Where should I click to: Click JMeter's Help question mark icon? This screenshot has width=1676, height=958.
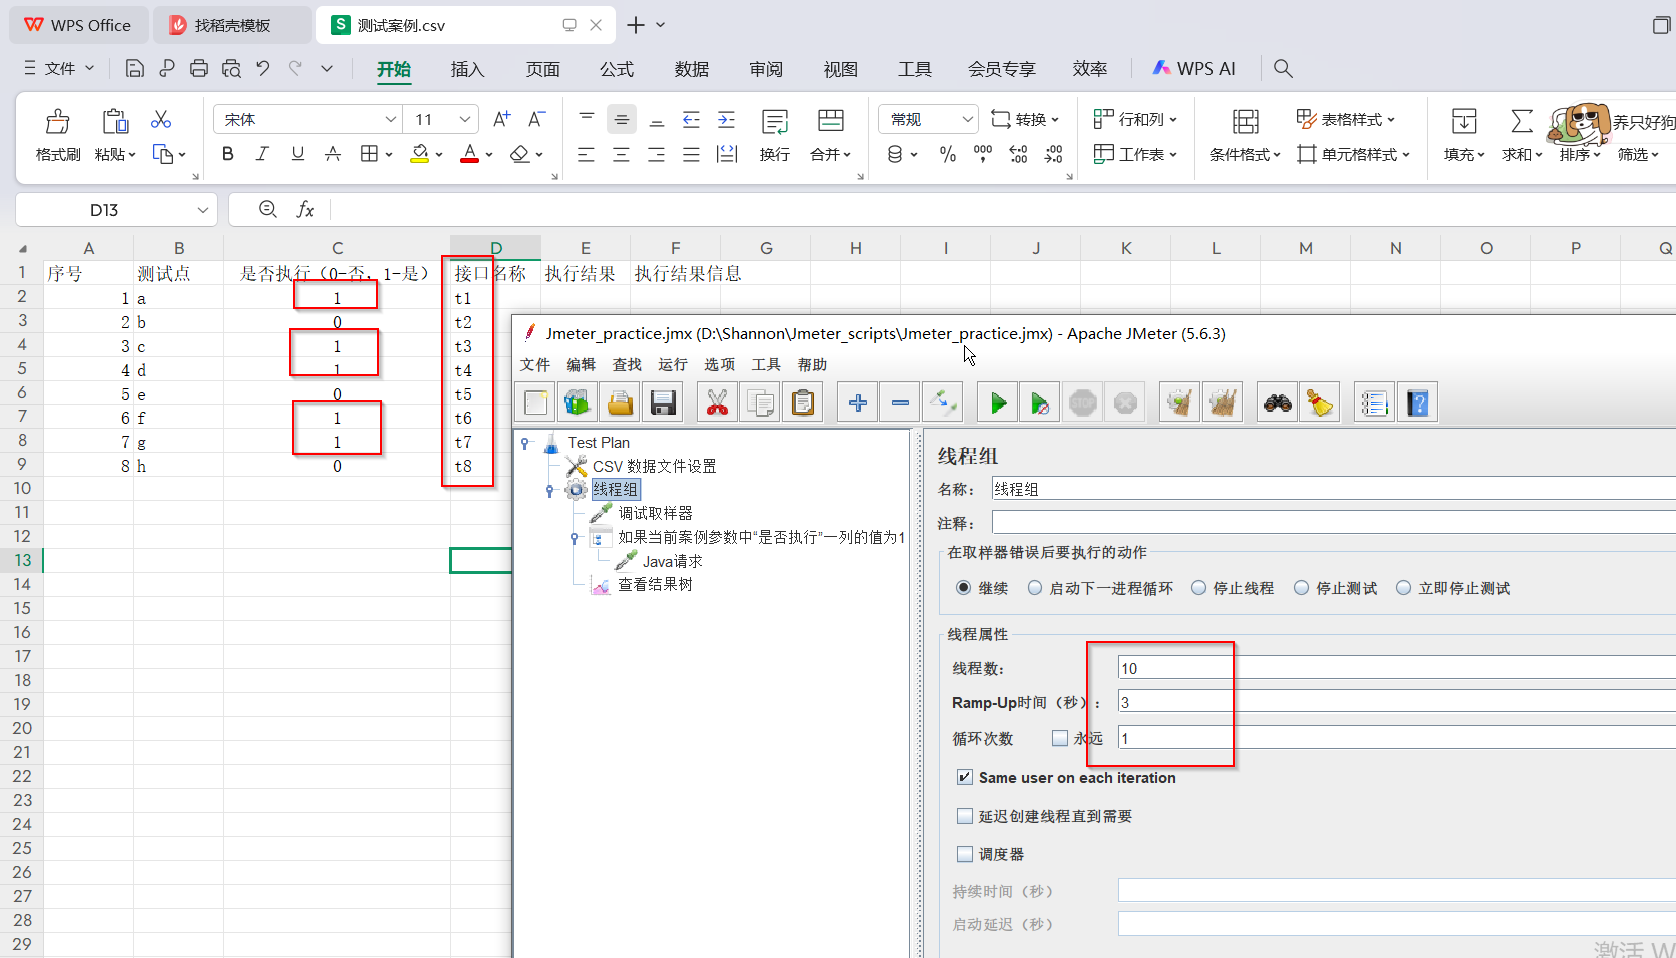click(1417, 403)
